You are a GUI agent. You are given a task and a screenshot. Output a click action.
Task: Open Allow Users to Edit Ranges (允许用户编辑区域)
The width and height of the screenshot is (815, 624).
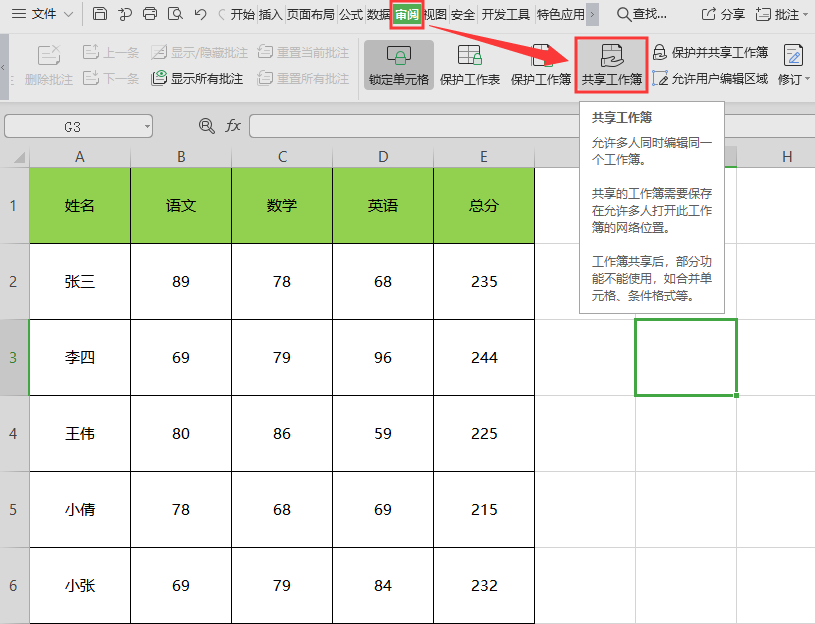710,78
